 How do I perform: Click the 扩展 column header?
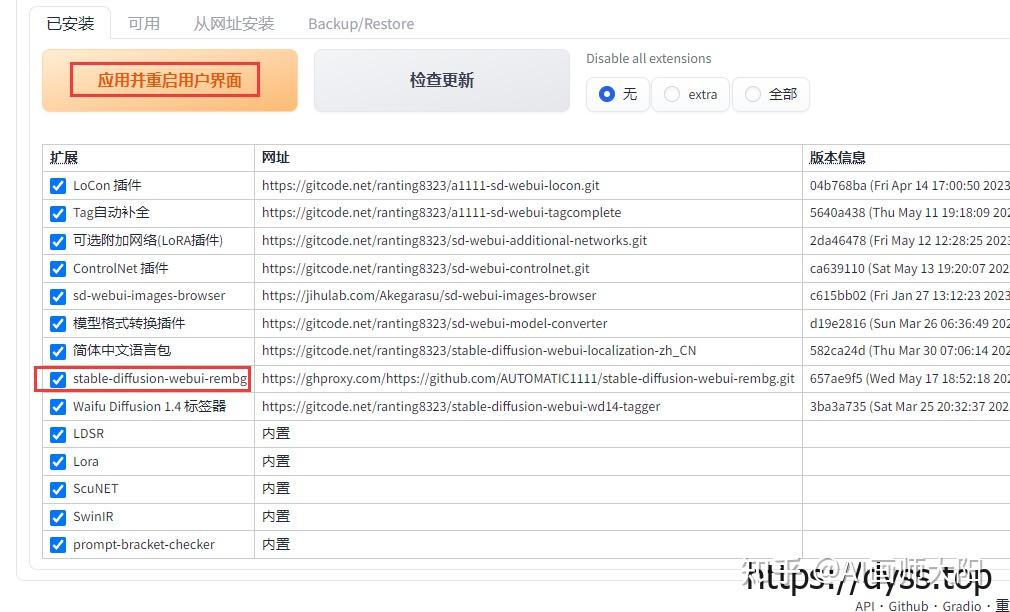tap(64, 158)
